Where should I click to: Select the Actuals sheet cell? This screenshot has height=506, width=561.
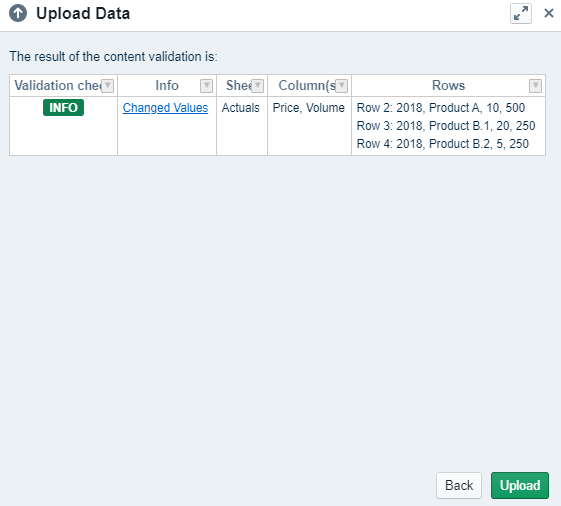pos(240,108)
